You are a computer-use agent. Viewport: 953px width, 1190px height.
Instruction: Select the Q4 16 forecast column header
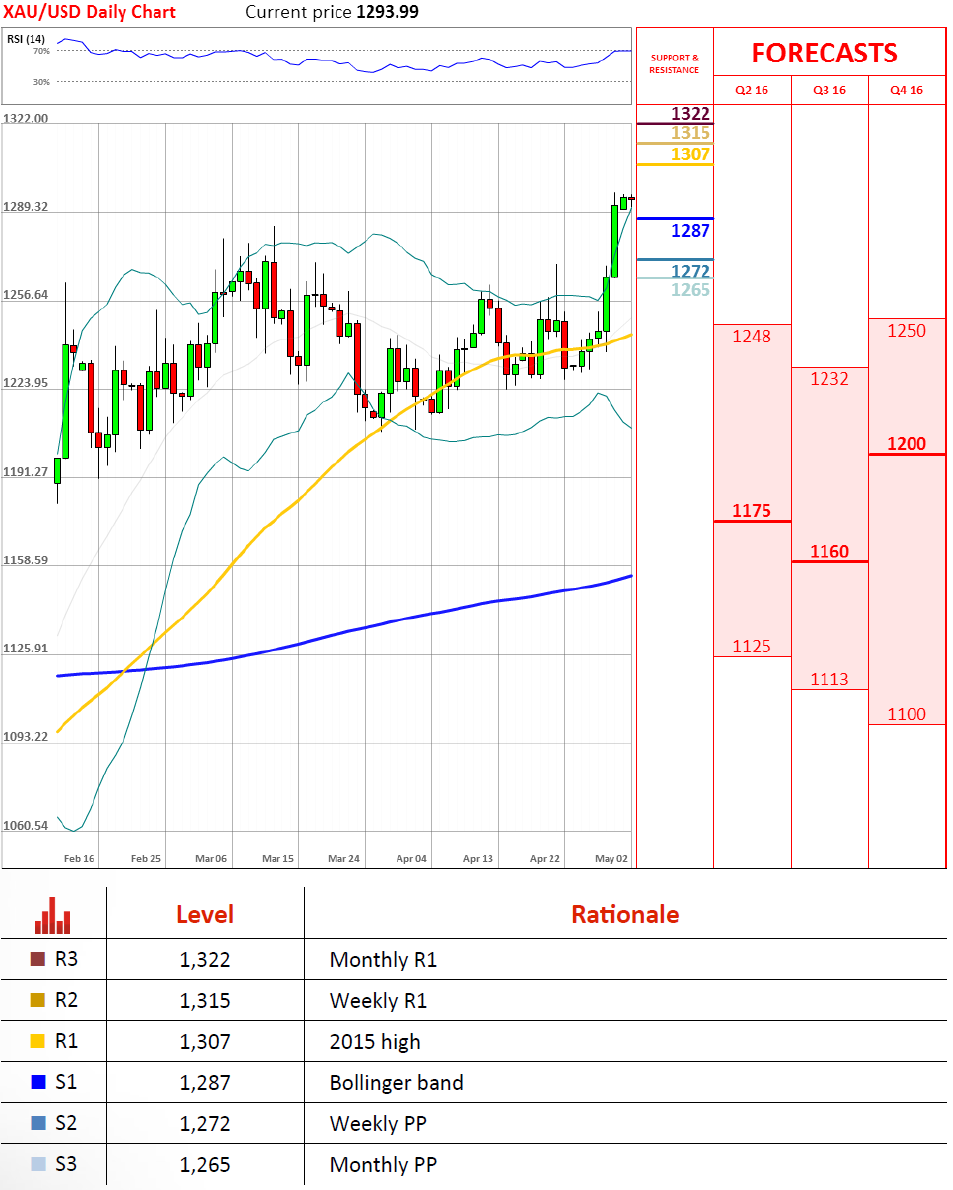coord(906,90)
